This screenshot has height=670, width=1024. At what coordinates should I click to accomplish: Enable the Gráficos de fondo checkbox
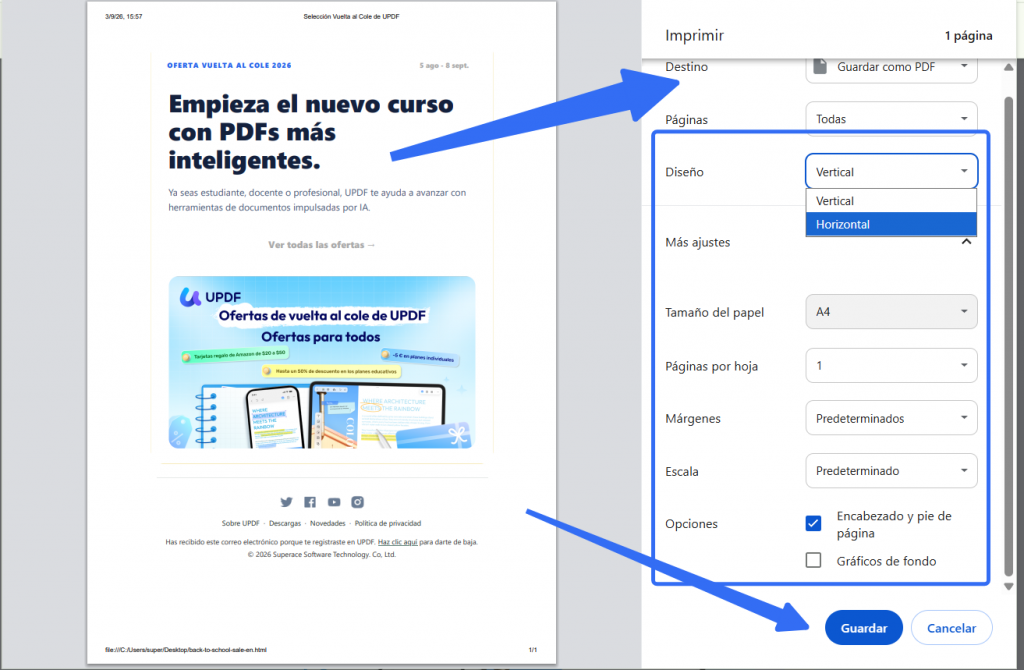813,560
